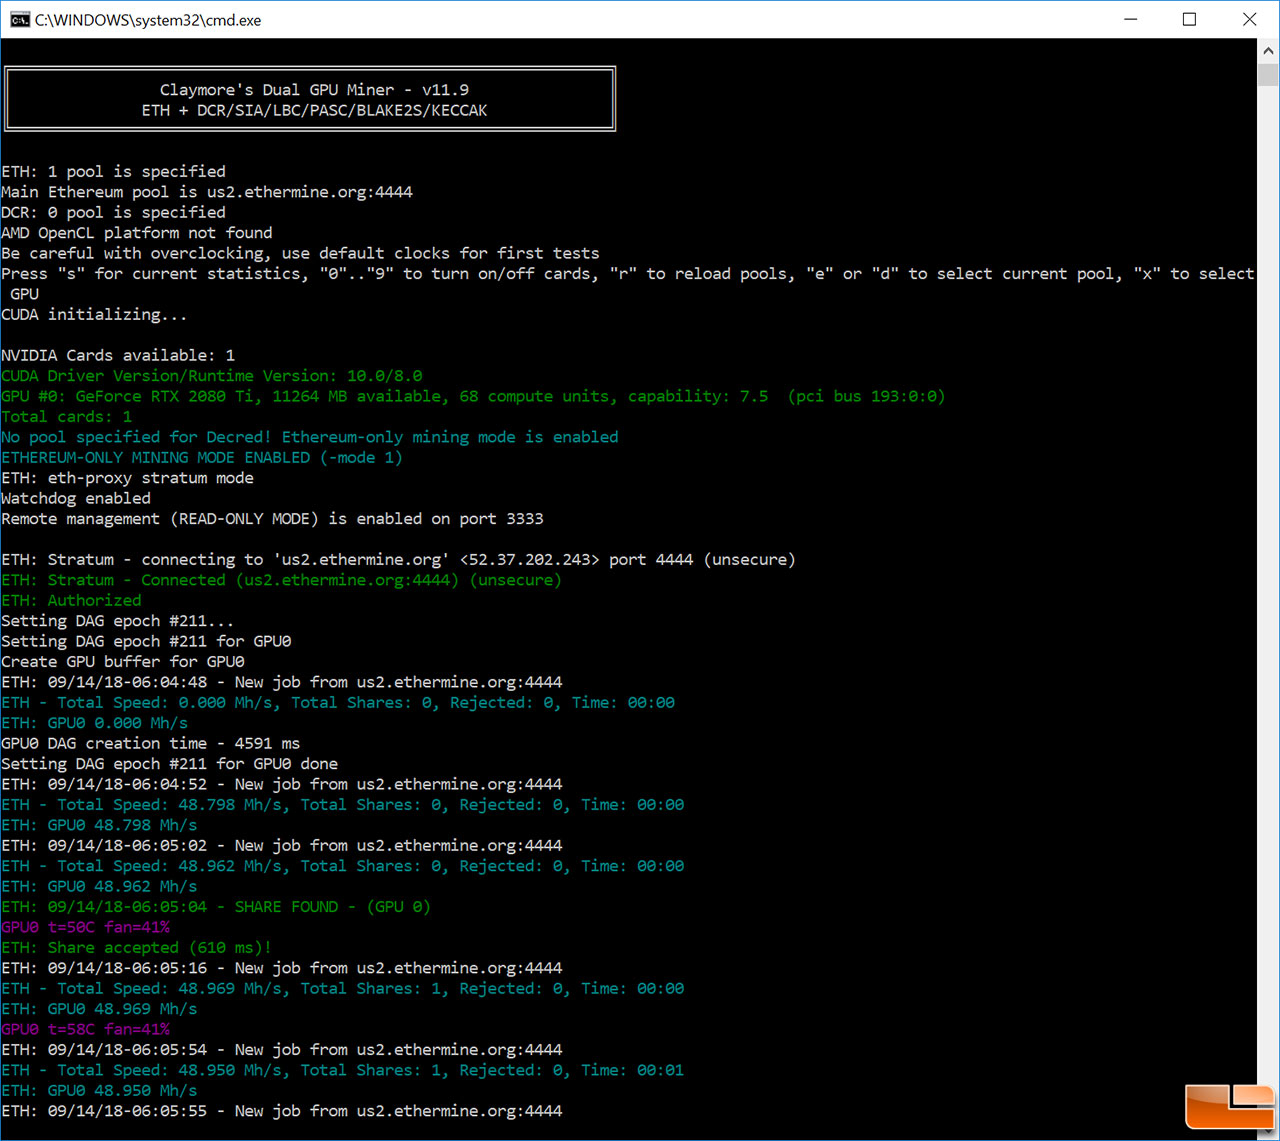Viewport: 1280px width, 1141px height.
Task: Click "Total Speed: 48.969 Mh/s" line
Action: [x=343, y=989]
